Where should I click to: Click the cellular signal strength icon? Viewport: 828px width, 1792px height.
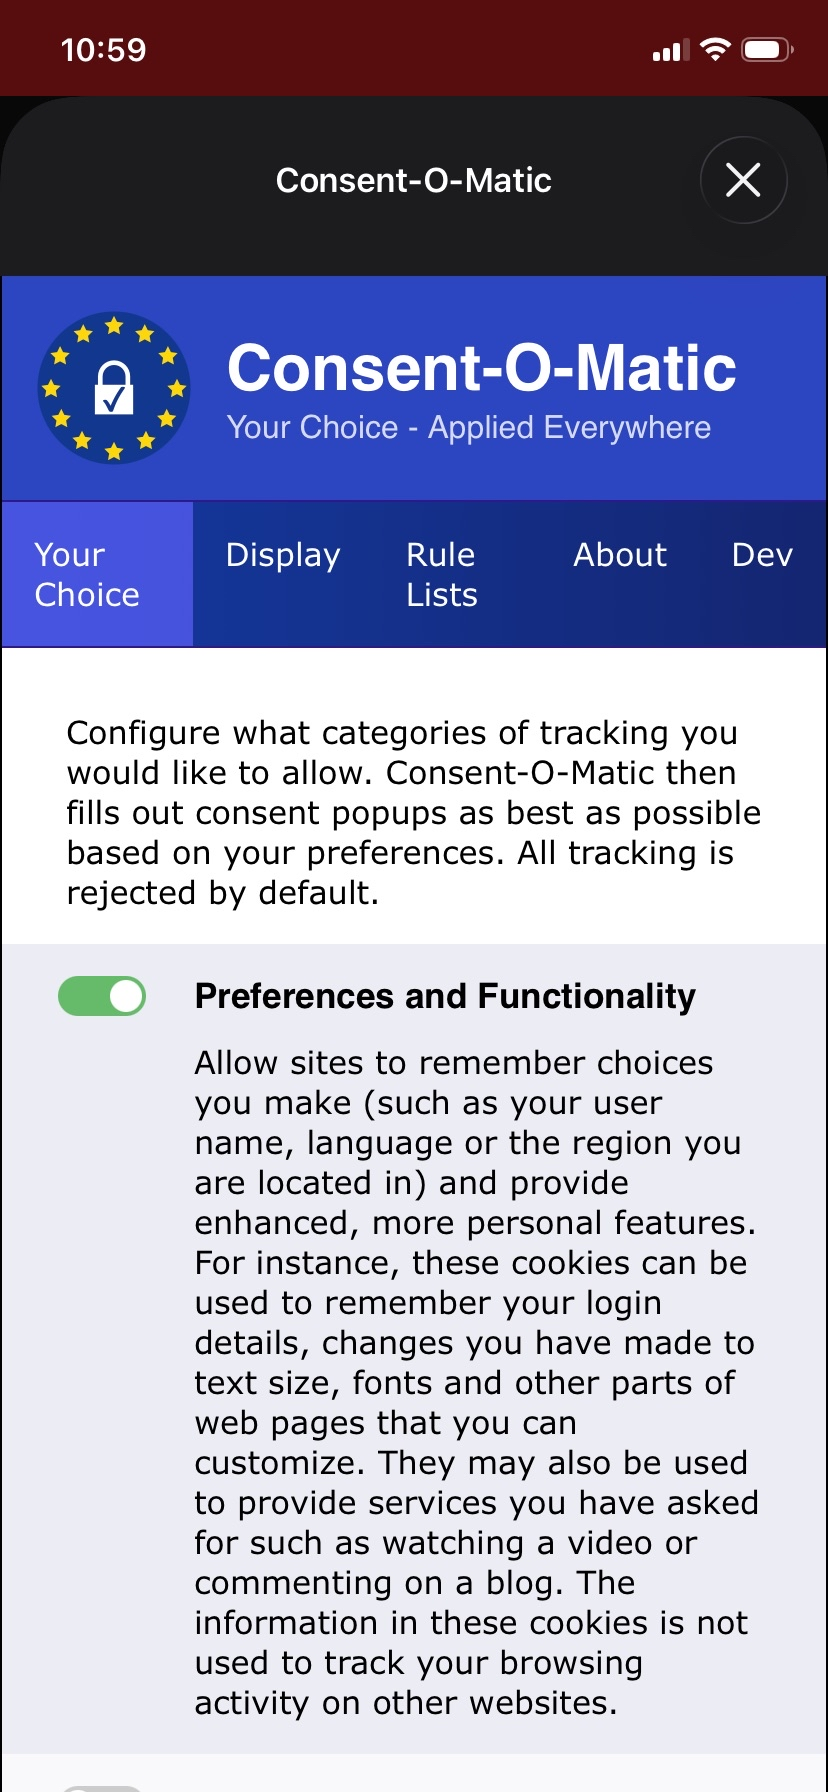[x=671, y=48]
